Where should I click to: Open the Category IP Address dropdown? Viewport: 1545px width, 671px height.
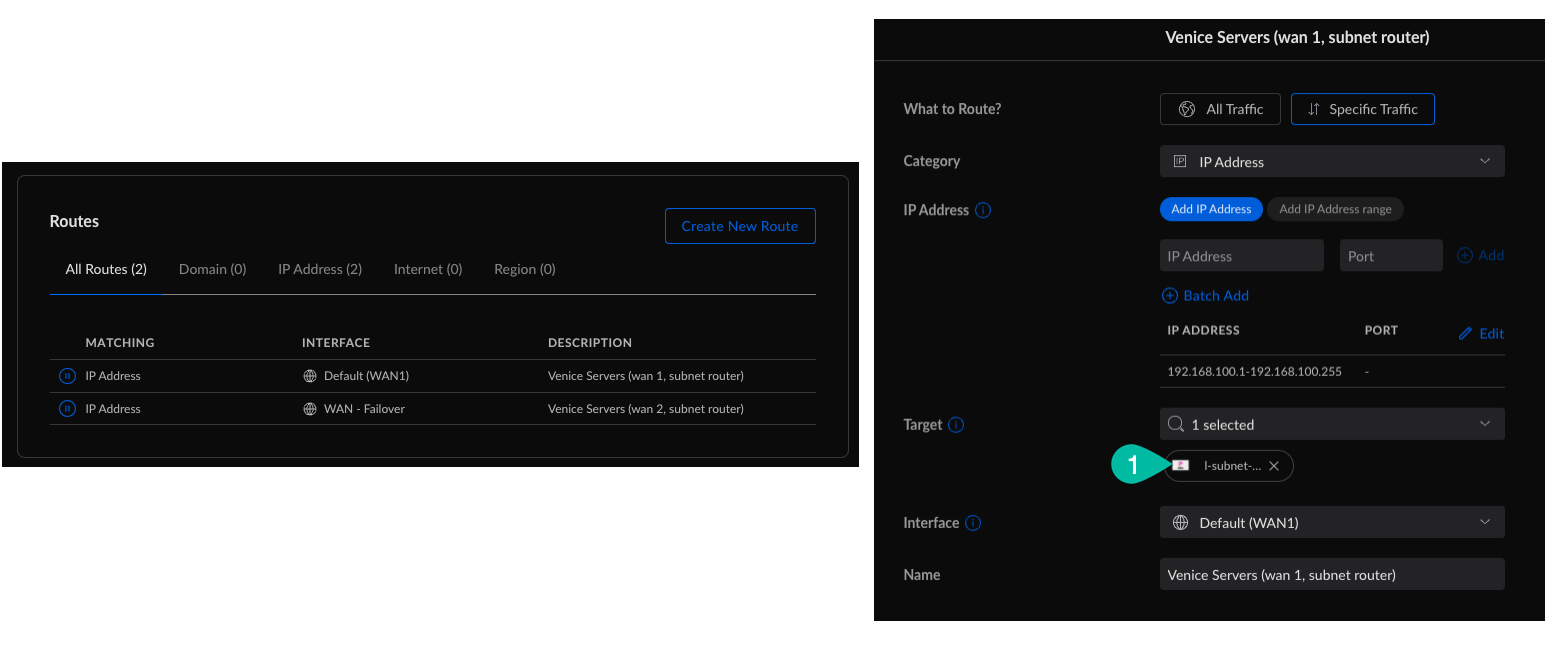coord(1331,162)
